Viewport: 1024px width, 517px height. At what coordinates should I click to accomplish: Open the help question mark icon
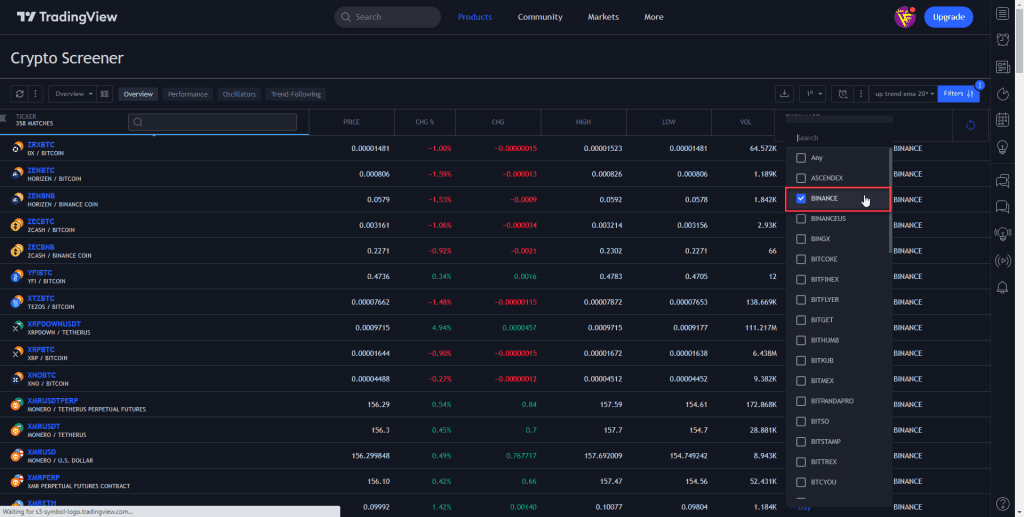point(1003,503)
